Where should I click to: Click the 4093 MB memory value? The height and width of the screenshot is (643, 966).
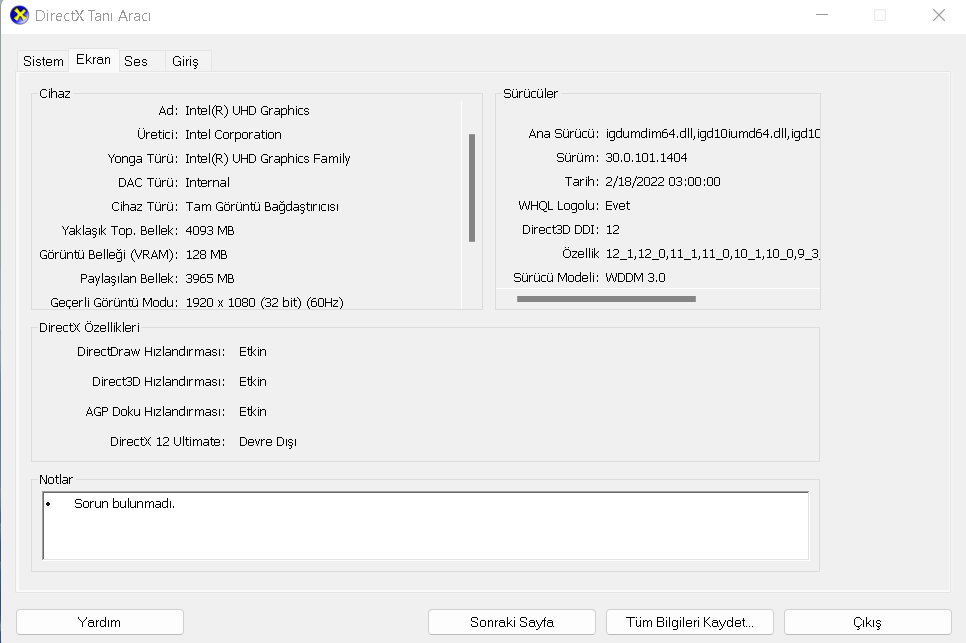[209, 231]
